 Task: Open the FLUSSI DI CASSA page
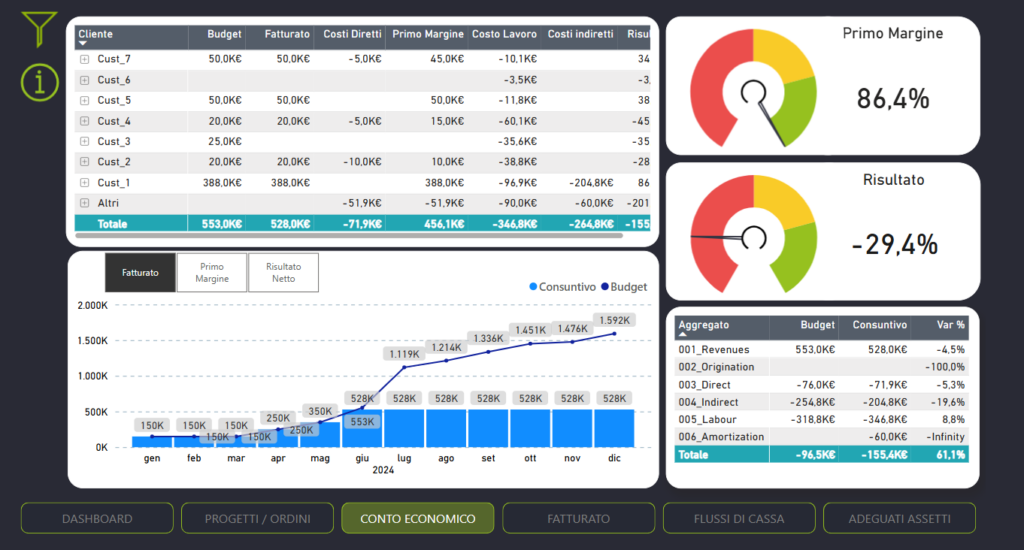click(739, 518)
